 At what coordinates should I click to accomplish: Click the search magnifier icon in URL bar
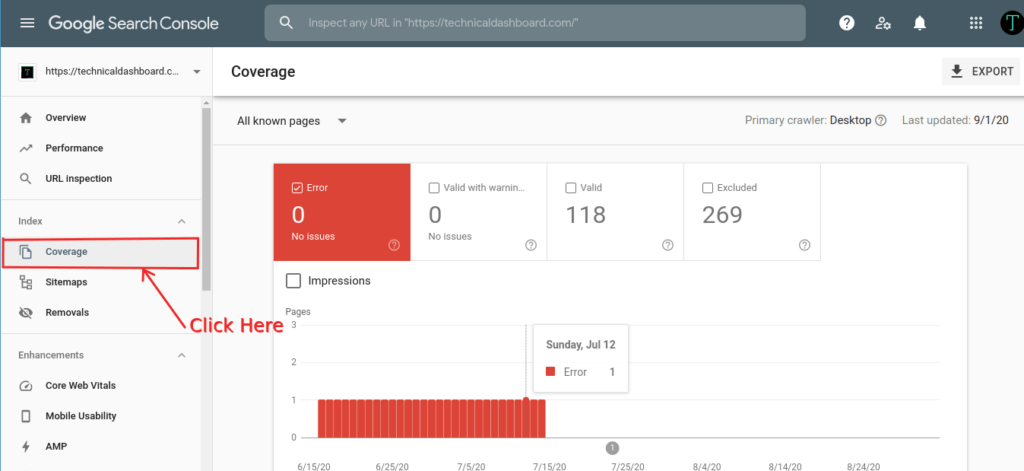286,23
